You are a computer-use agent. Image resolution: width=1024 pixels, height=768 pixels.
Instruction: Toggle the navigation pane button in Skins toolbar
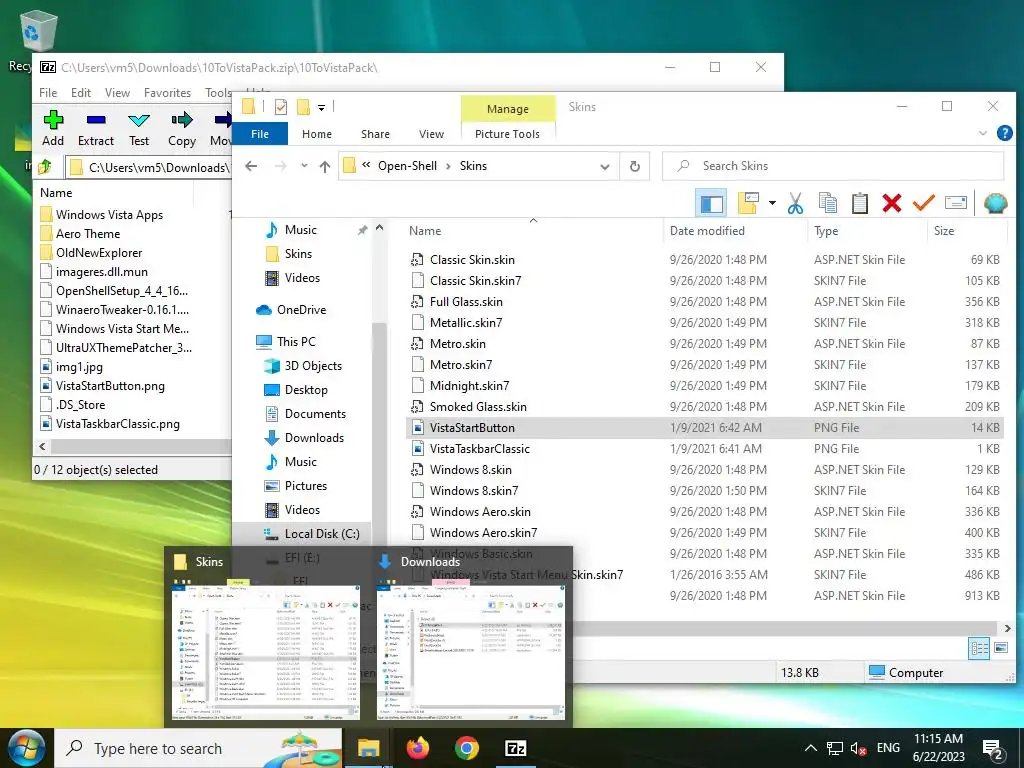point(711,204)
